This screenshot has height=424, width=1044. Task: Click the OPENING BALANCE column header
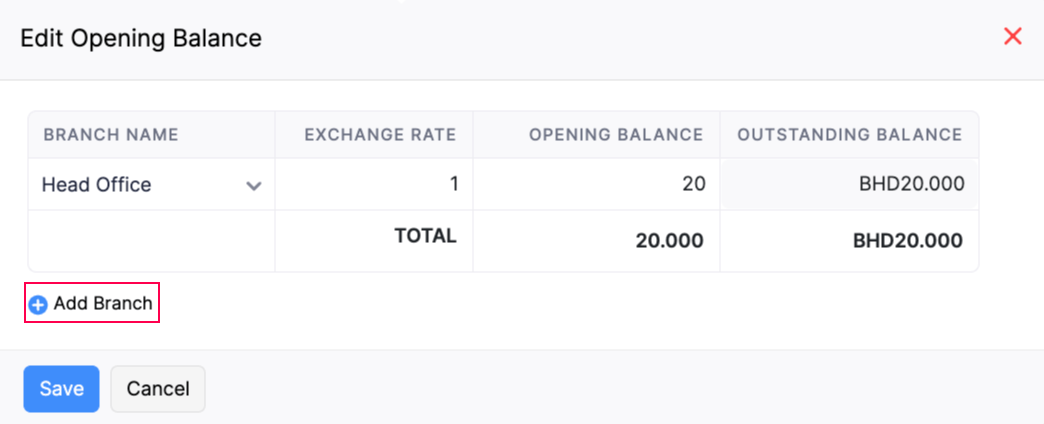[616, 135]
